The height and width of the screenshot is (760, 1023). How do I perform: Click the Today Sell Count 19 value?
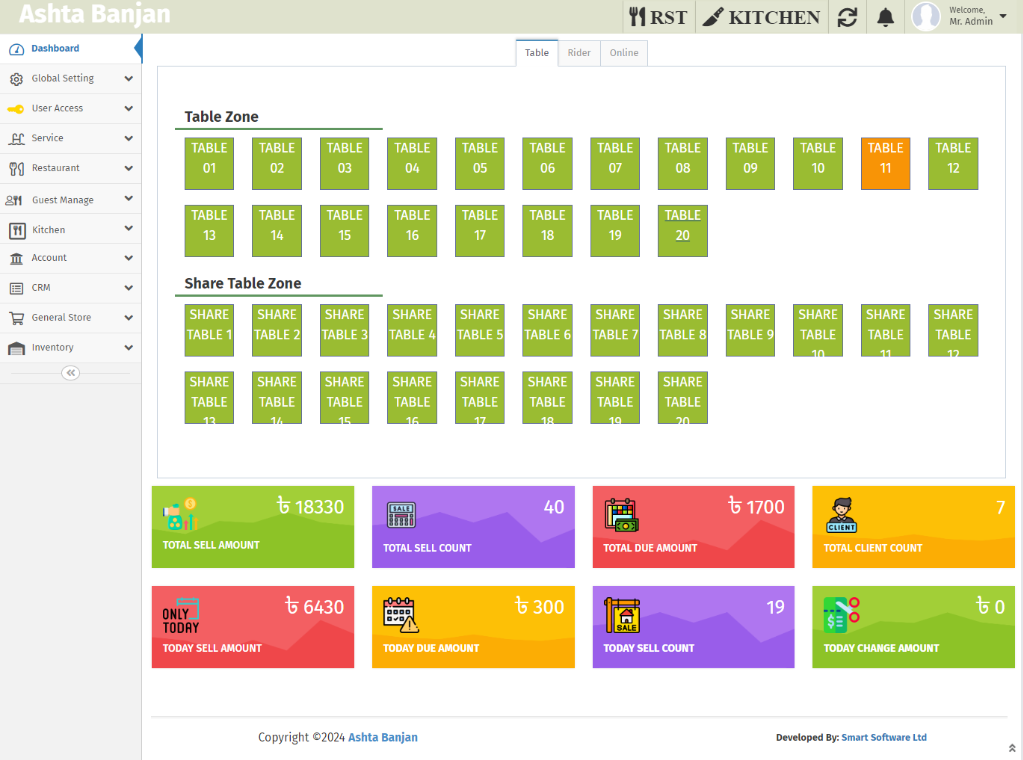pos(775,607)
